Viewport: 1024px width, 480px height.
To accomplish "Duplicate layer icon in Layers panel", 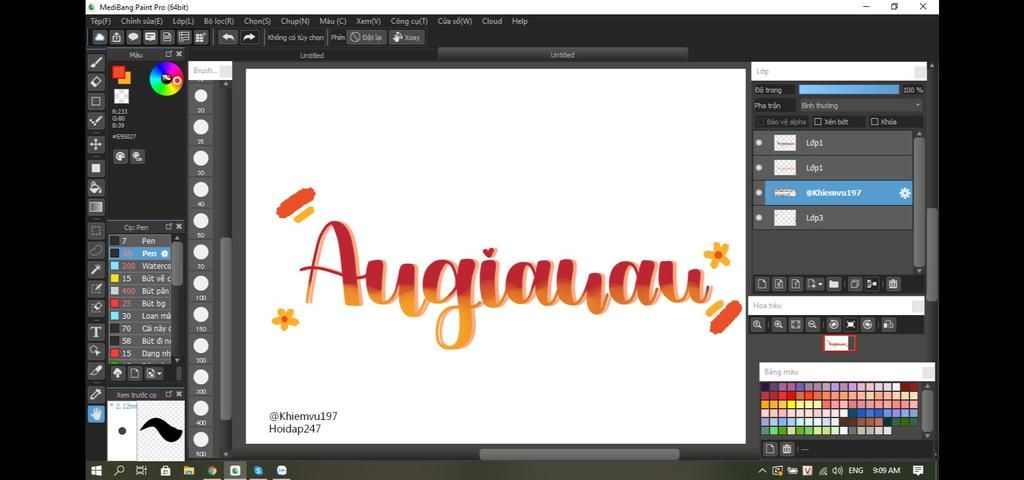I will point(855,284).
